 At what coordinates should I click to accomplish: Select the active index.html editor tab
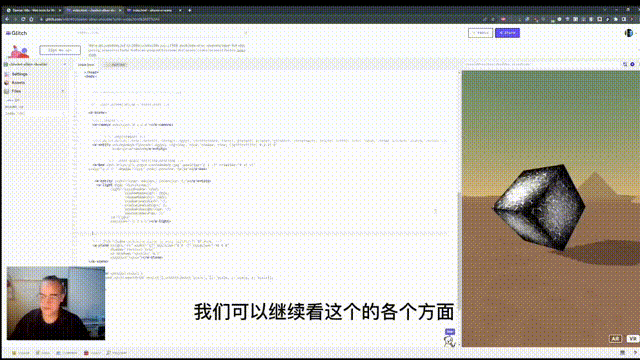86,64
